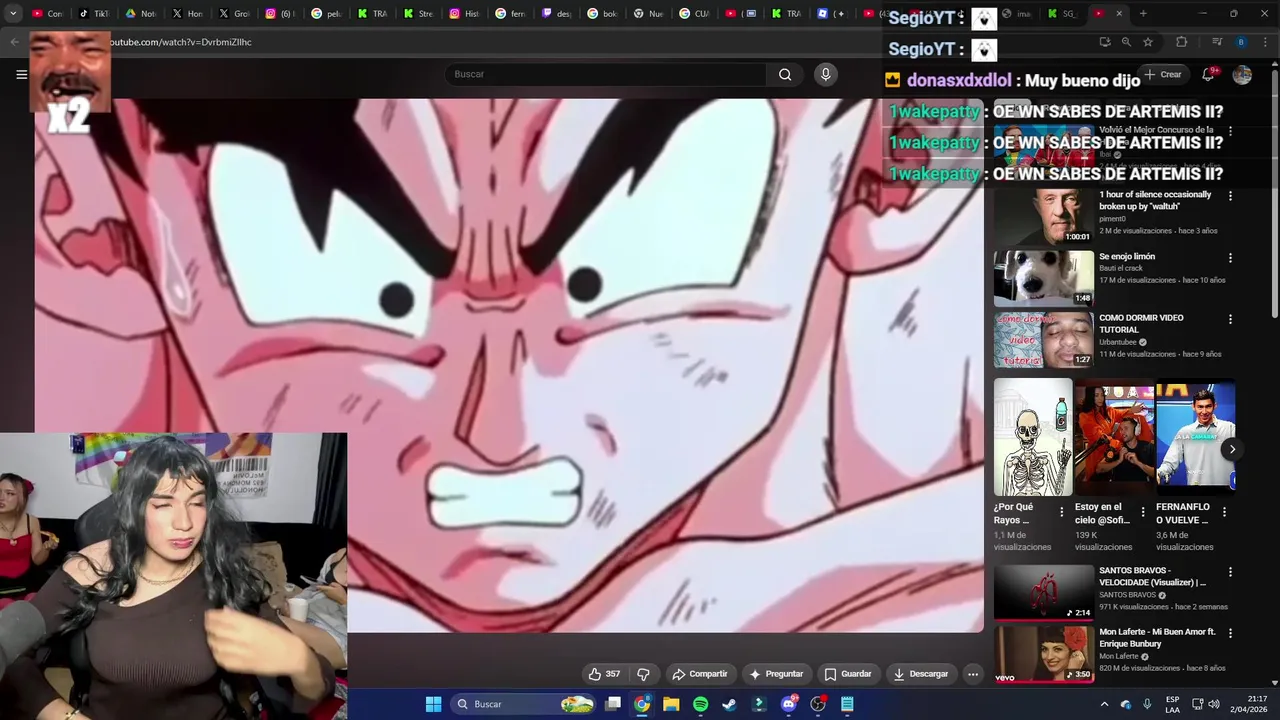Open the YouTube hamburger guide menu
Screen dimensions: 1280x720
(x=21, y=74)
